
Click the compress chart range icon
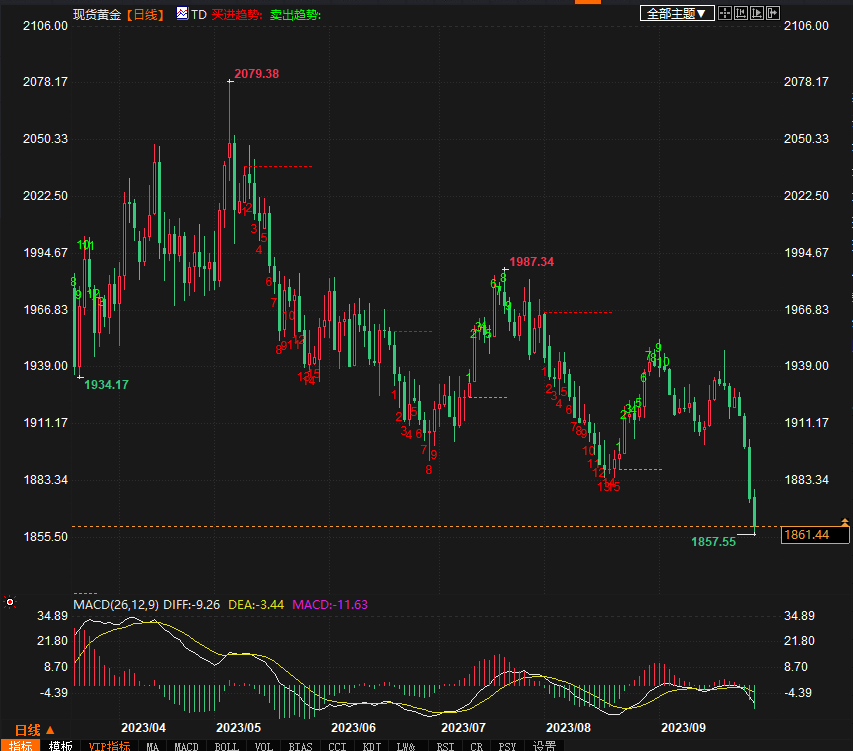[x=740, y=13]
